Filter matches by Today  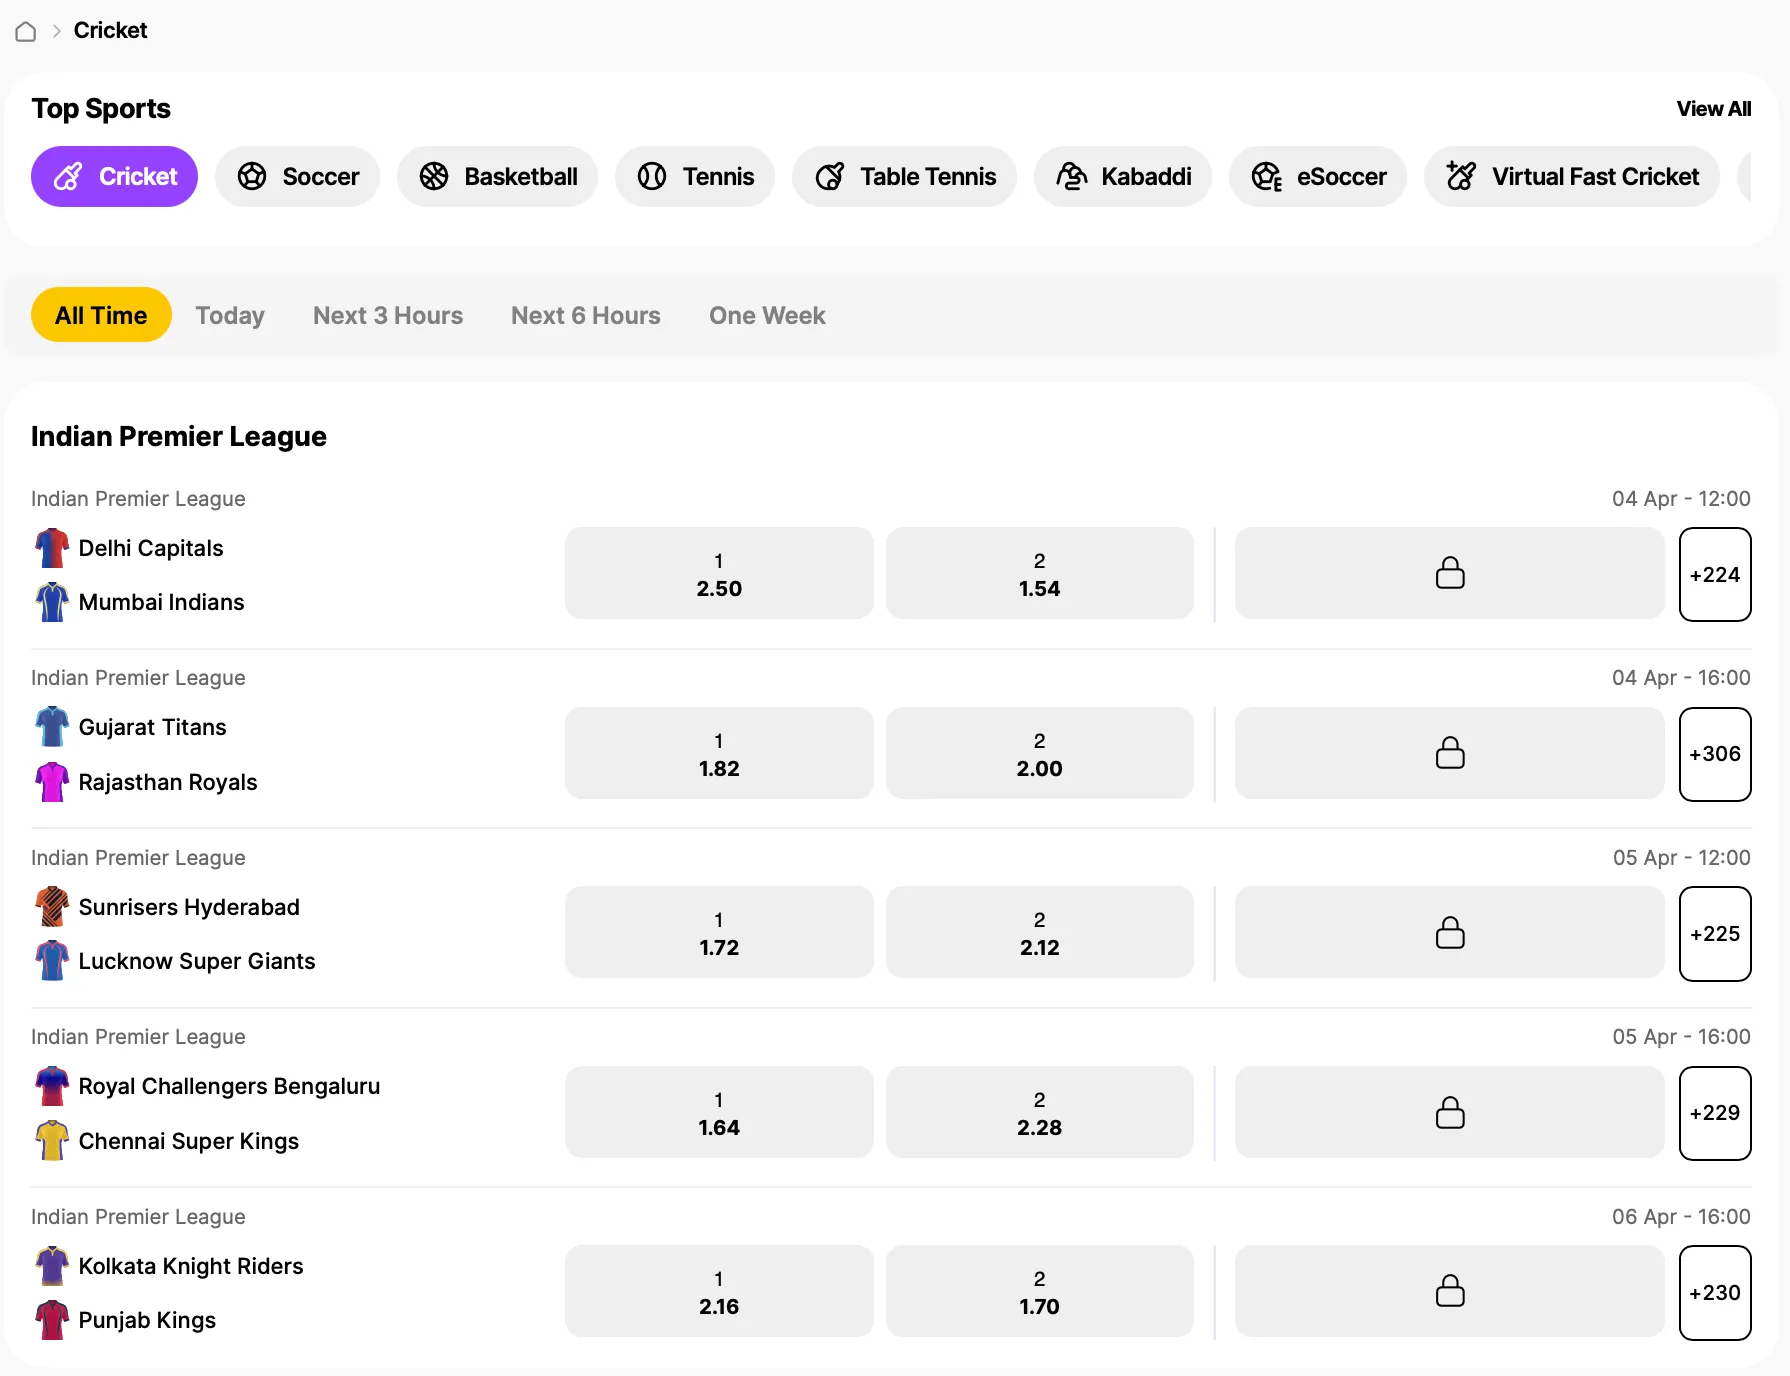coord(230,316)
